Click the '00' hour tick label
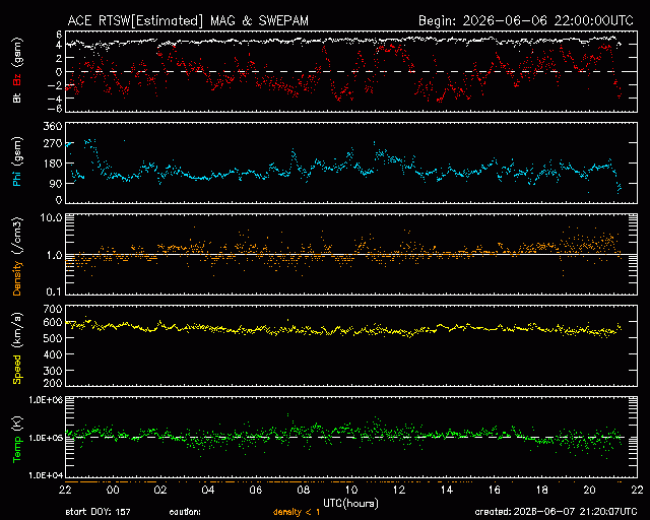The width and height of the screenshot is (650, 520). (x=113, y=490)
